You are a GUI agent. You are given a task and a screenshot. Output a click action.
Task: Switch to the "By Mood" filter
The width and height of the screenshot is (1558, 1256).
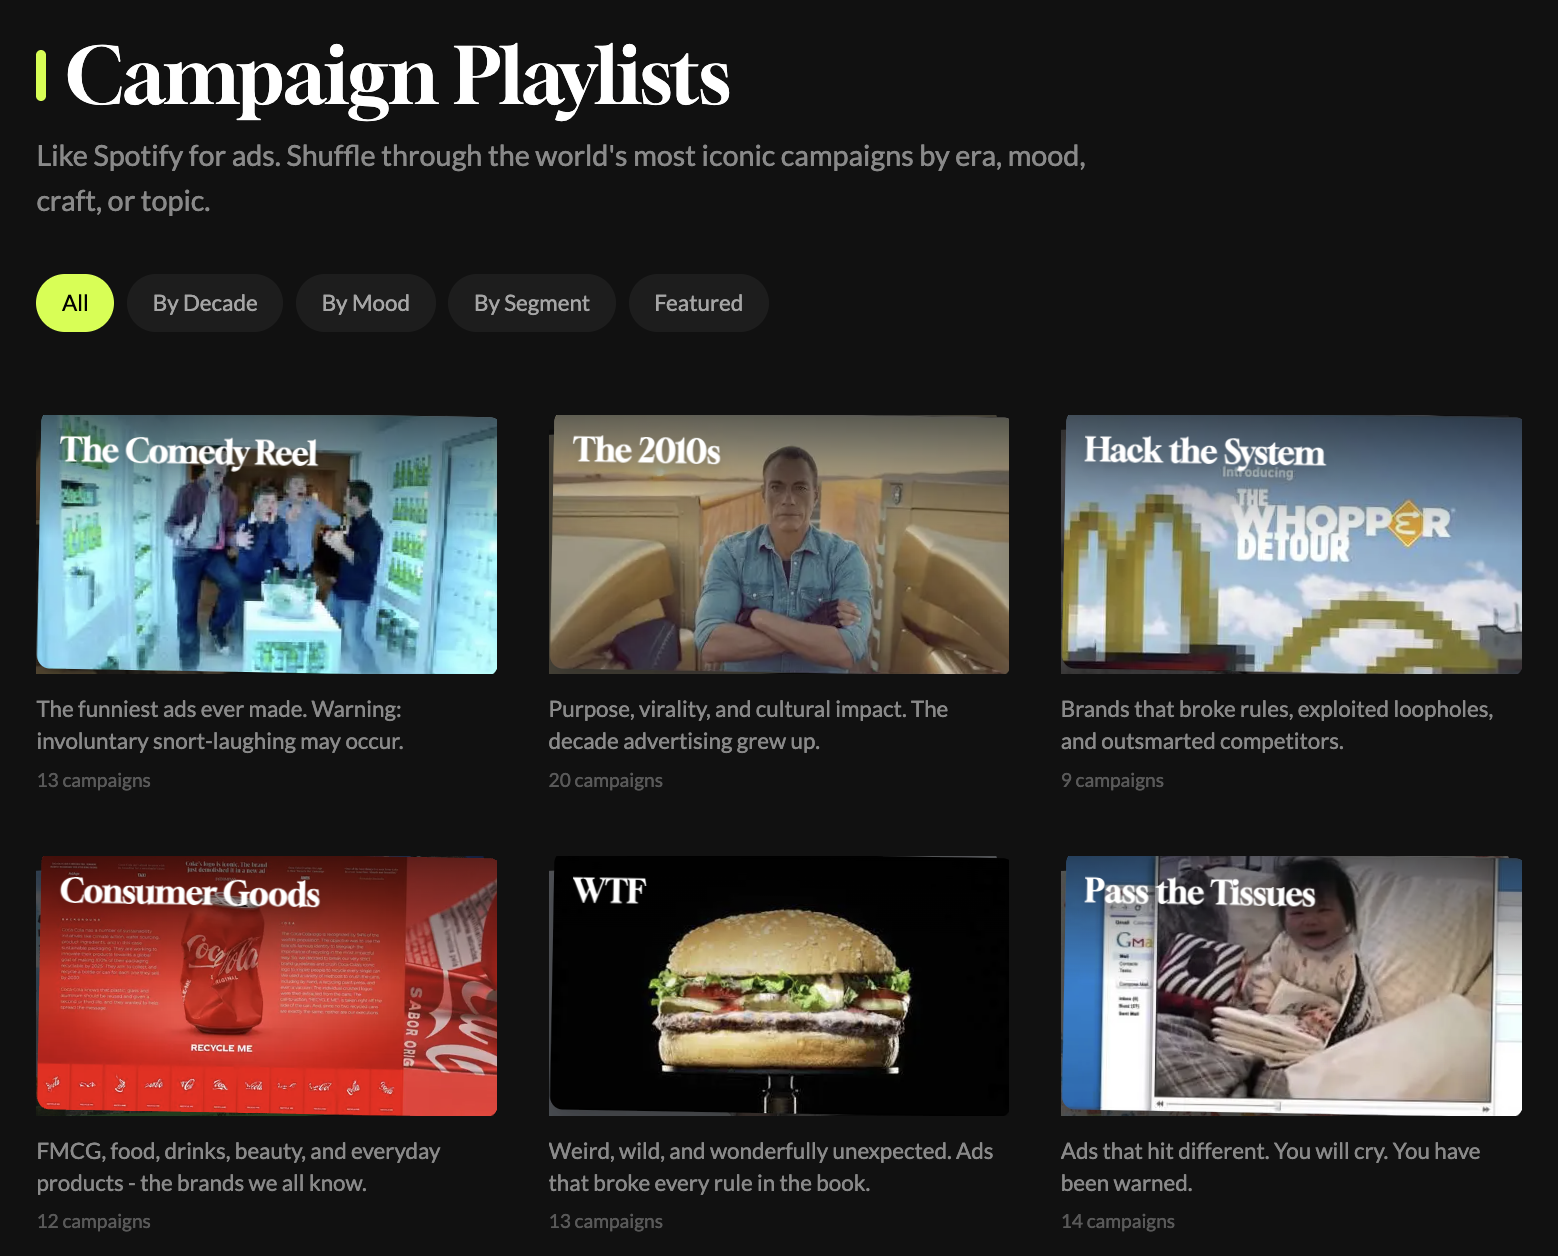click(x=365, y=302)
